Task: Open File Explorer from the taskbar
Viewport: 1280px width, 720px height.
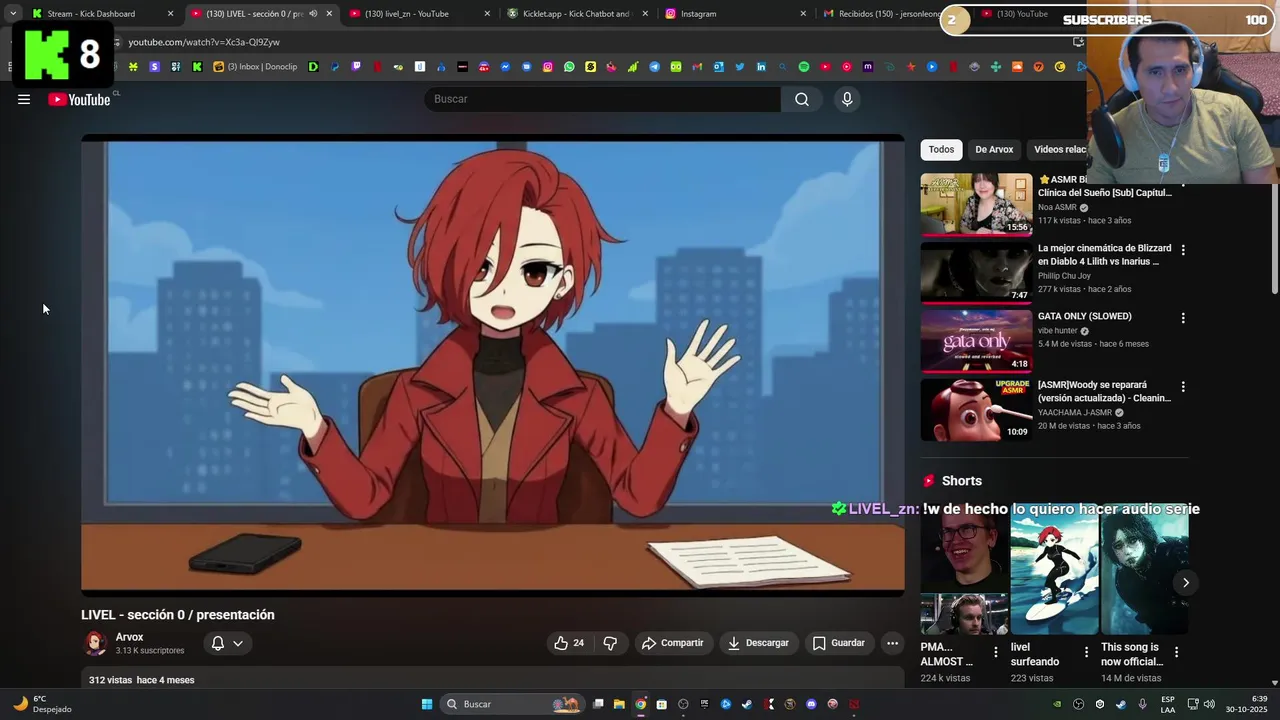Action: click(x=619, y=704)
